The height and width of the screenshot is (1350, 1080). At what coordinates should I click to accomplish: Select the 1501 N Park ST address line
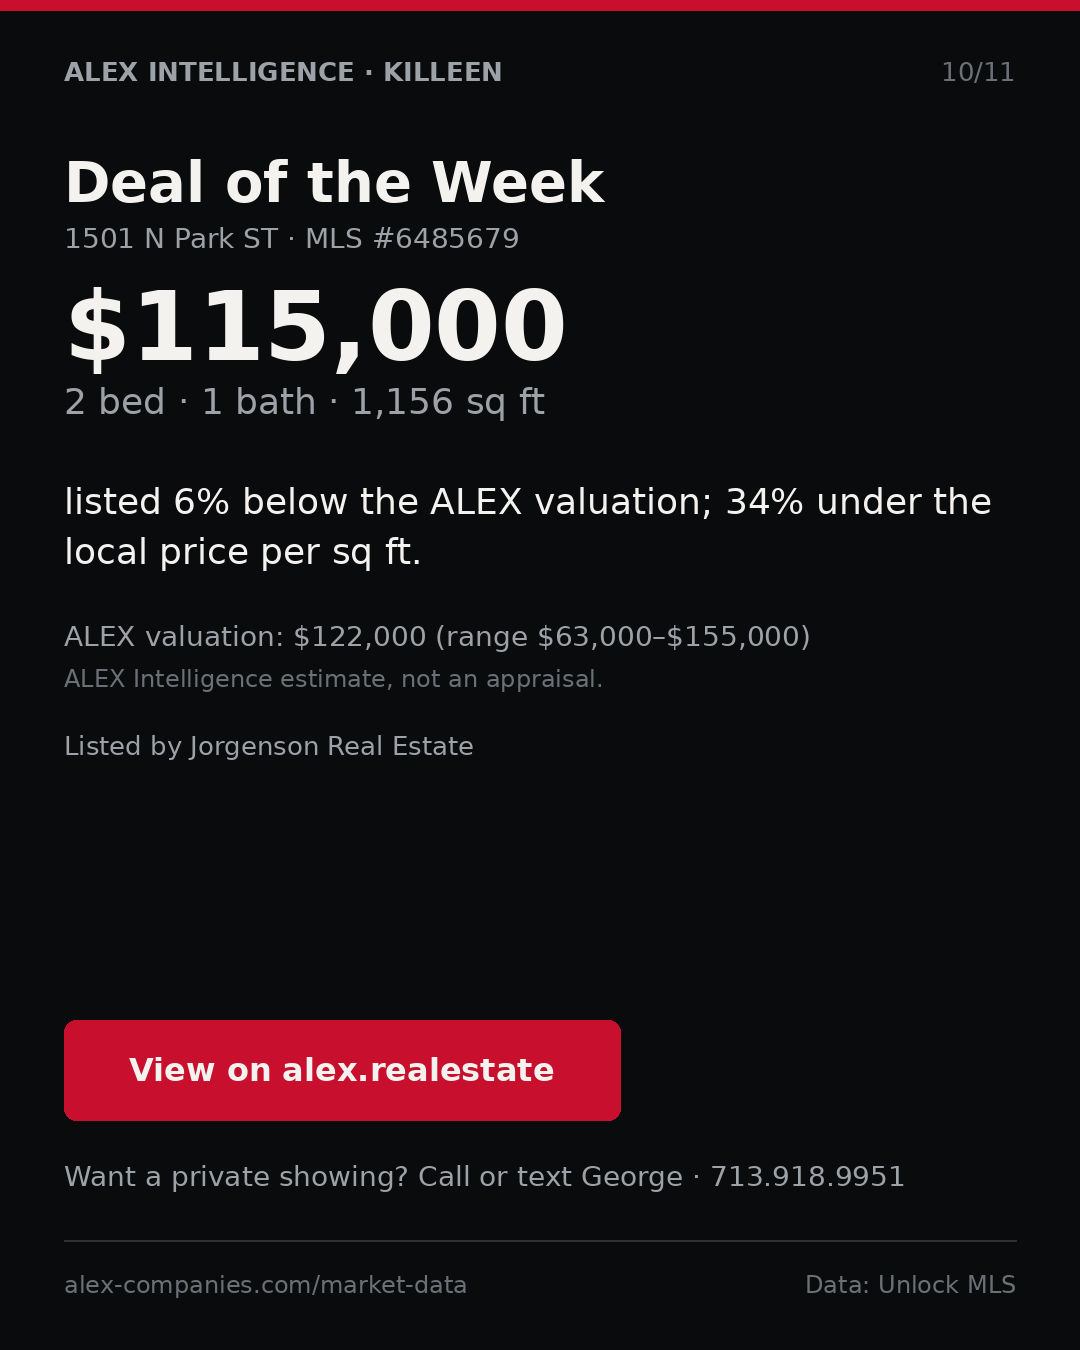coord(171,239)
